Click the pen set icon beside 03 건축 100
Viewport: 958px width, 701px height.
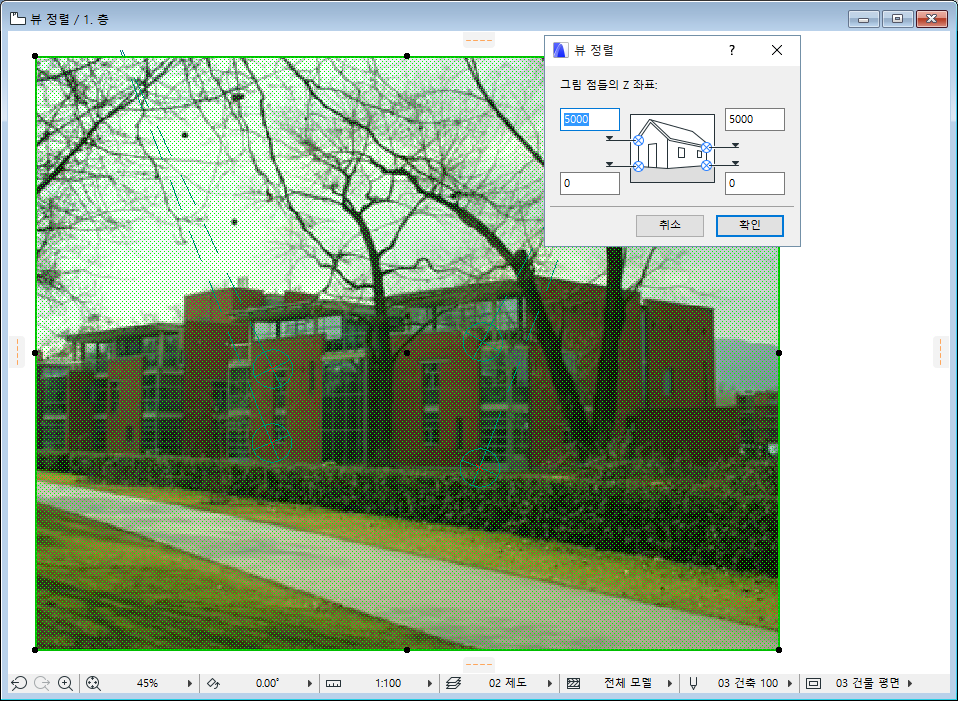pyautogui.click(x=693, y=683)
